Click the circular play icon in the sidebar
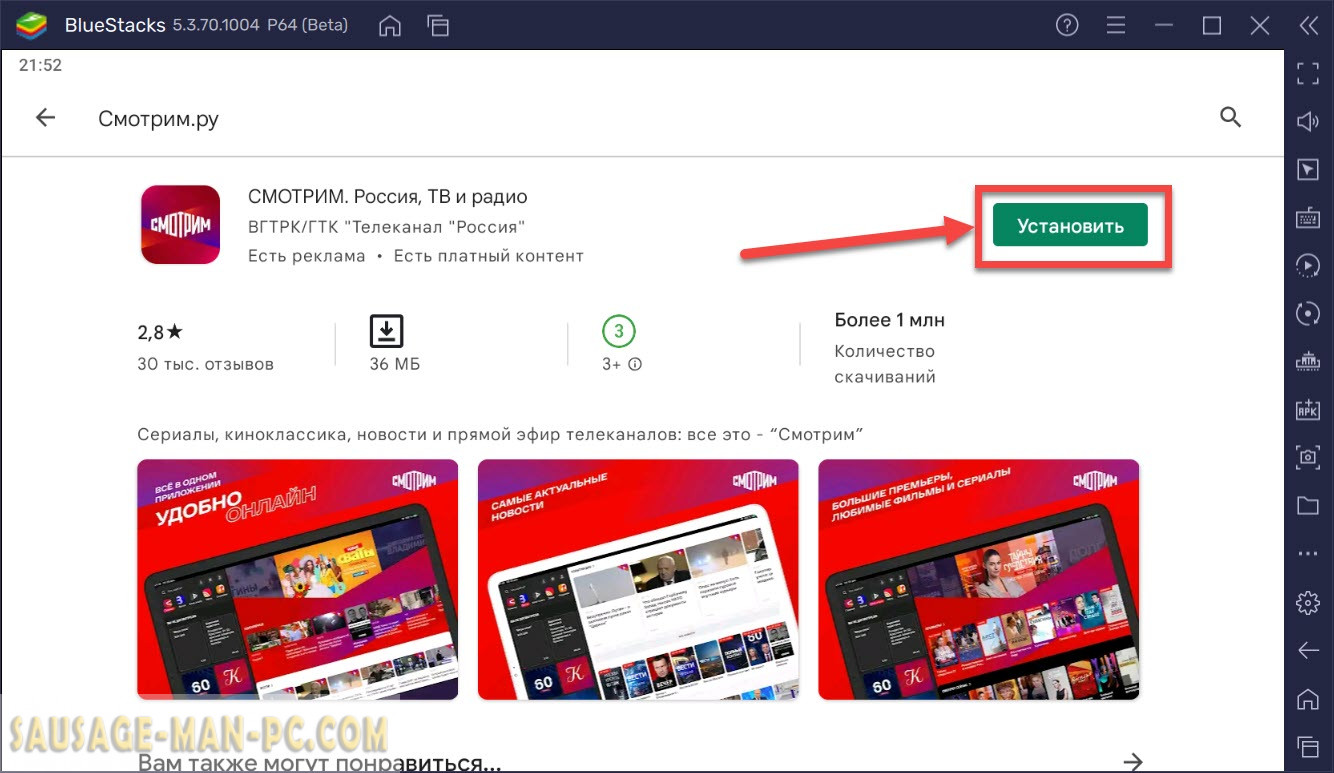The image size is (1334, 773). tap(1308, 265)
